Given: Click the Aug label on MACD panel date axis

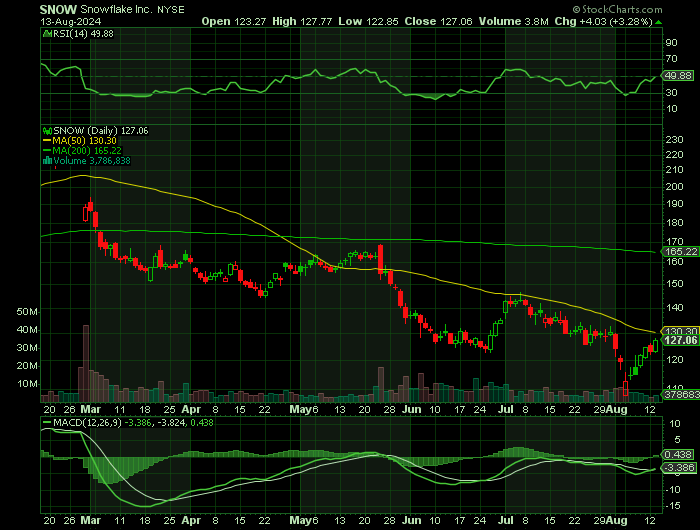Looking at the screenshot, I should [617, 521].
